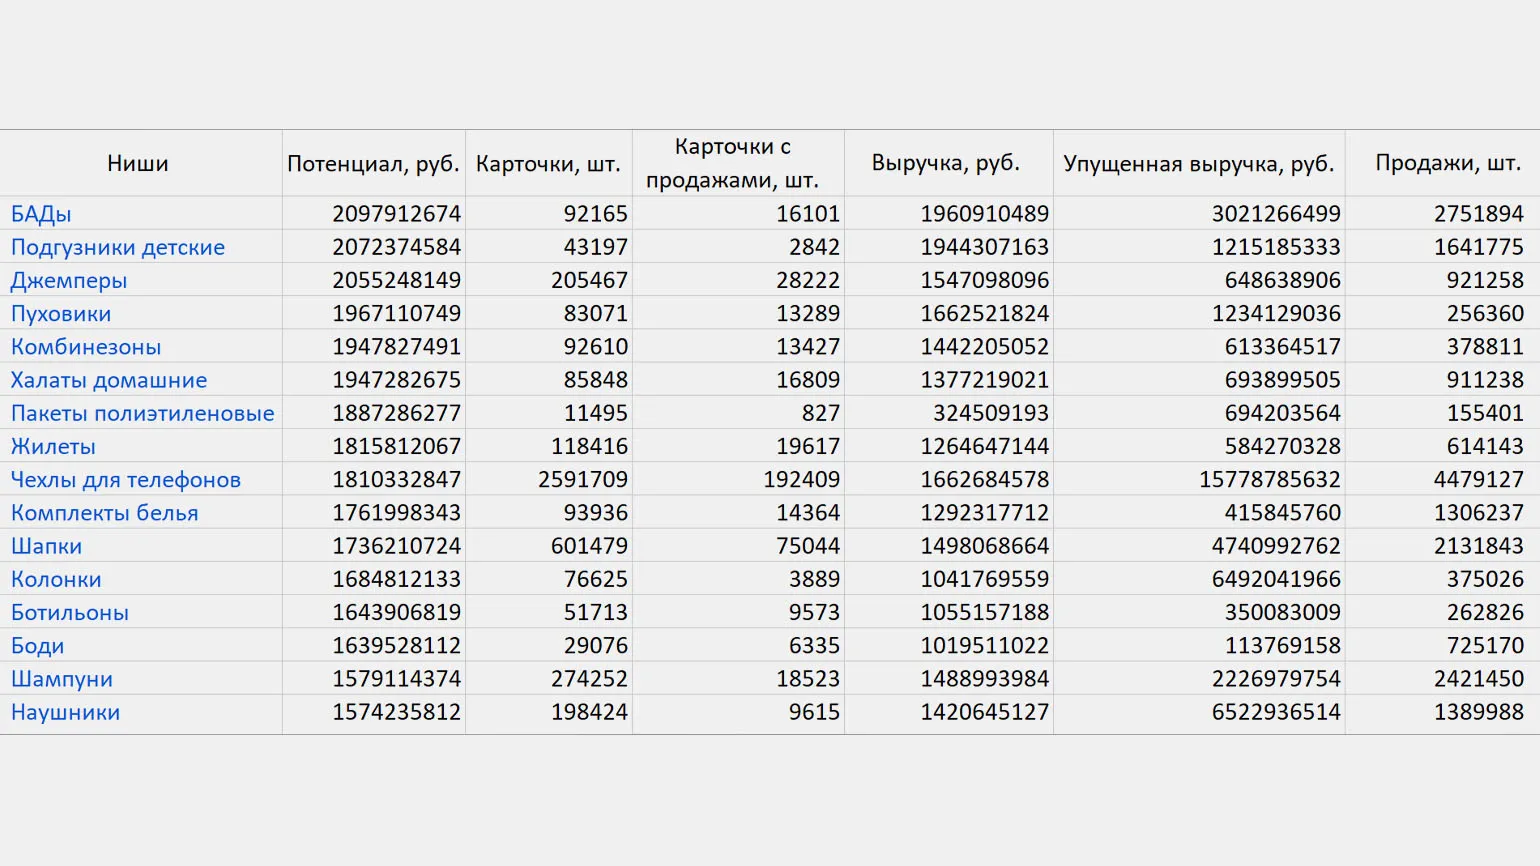
Task: Click the Выручка, руб. column header
Action: point(946,163)
